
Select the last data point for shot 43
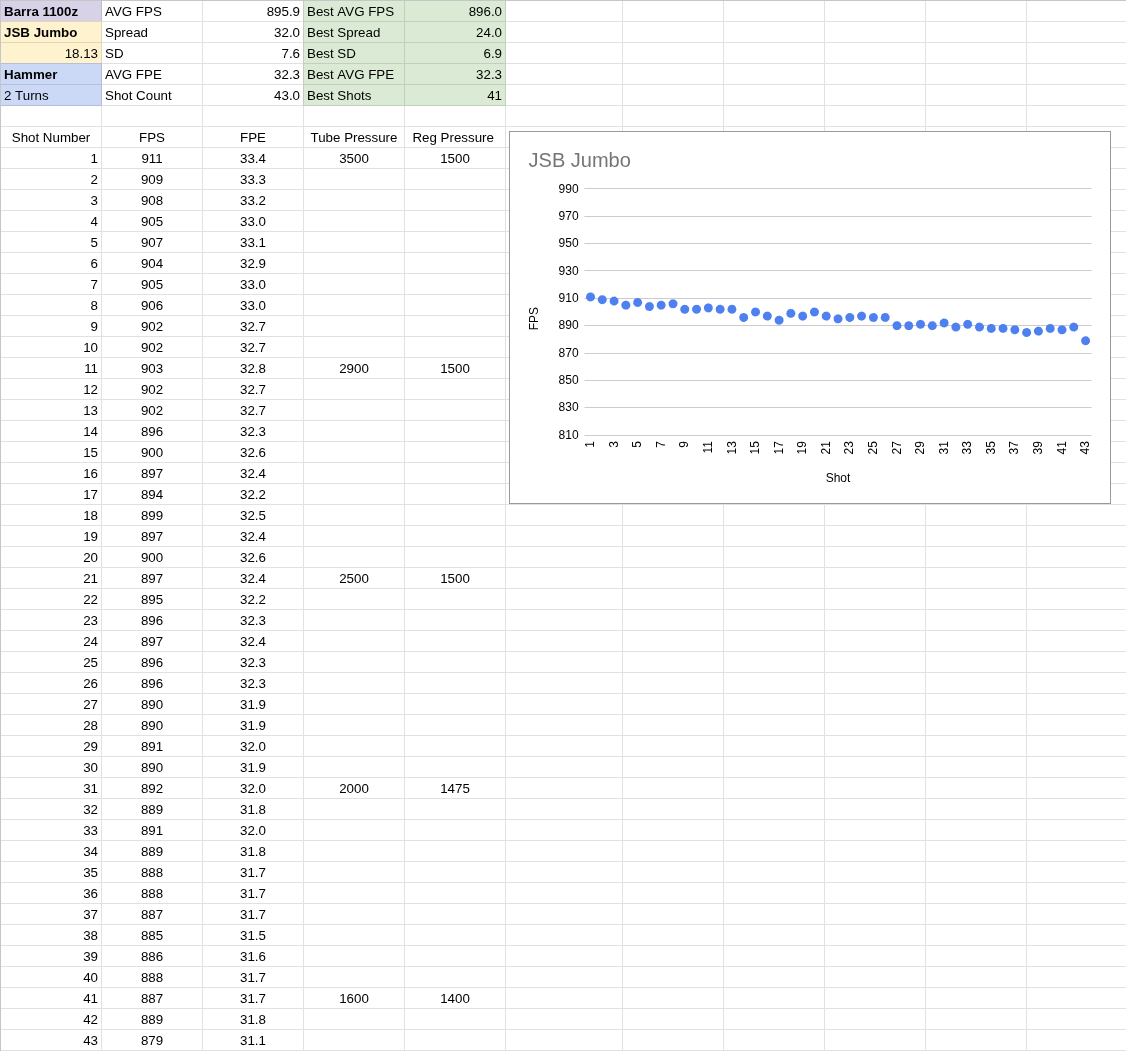[x=1085, y=341]
